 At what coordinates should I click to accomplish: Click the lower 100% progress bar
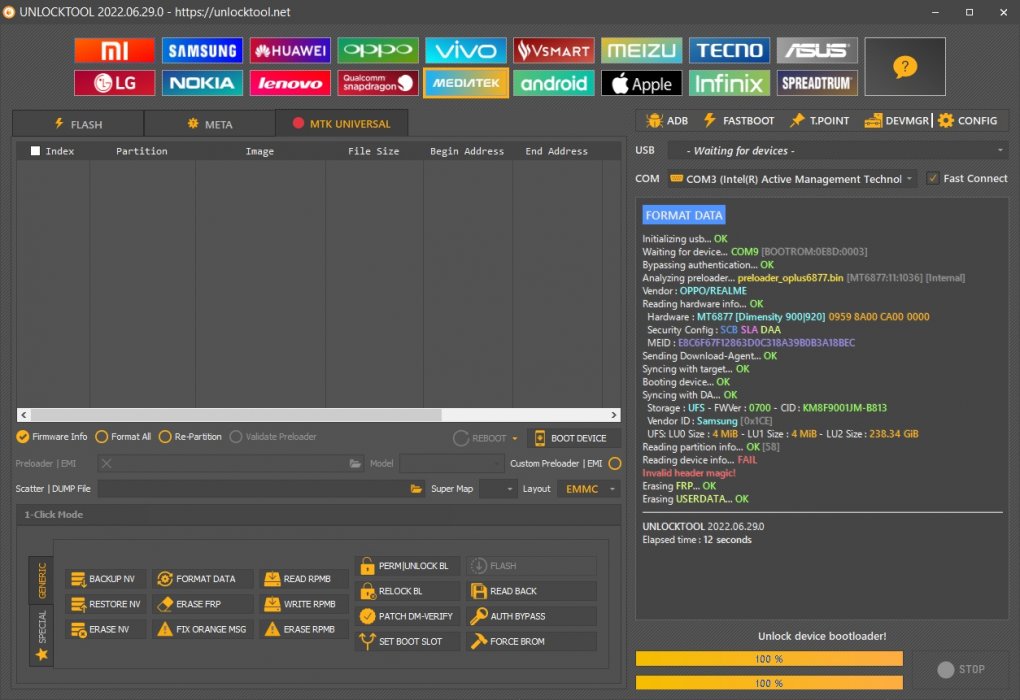tap(769, 682)
